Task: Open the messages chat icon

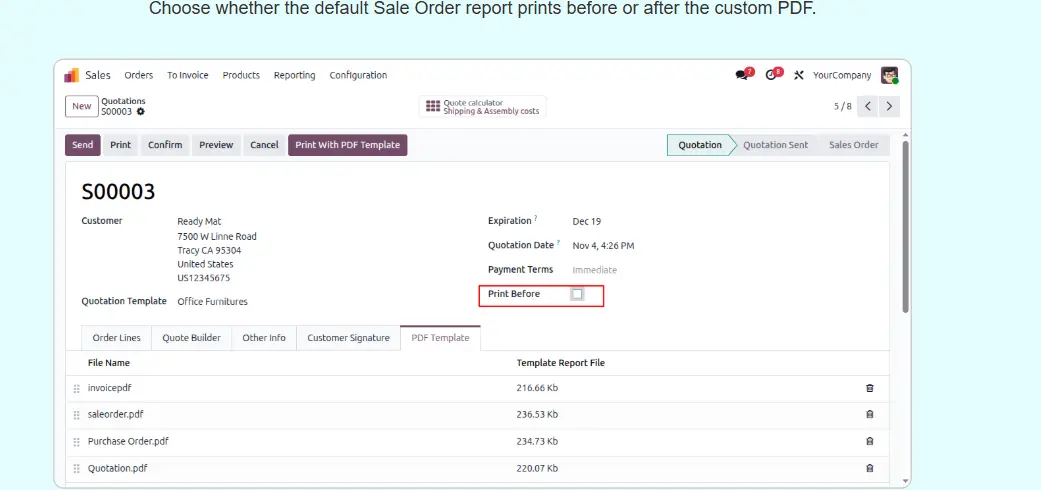Action: pyautogui.click(x=742, y=75)
